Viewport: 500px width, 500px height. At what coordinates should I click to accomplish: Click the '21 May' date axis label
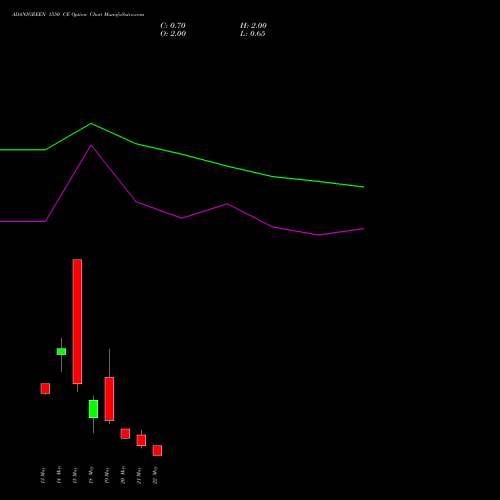[x=139, y=475]
